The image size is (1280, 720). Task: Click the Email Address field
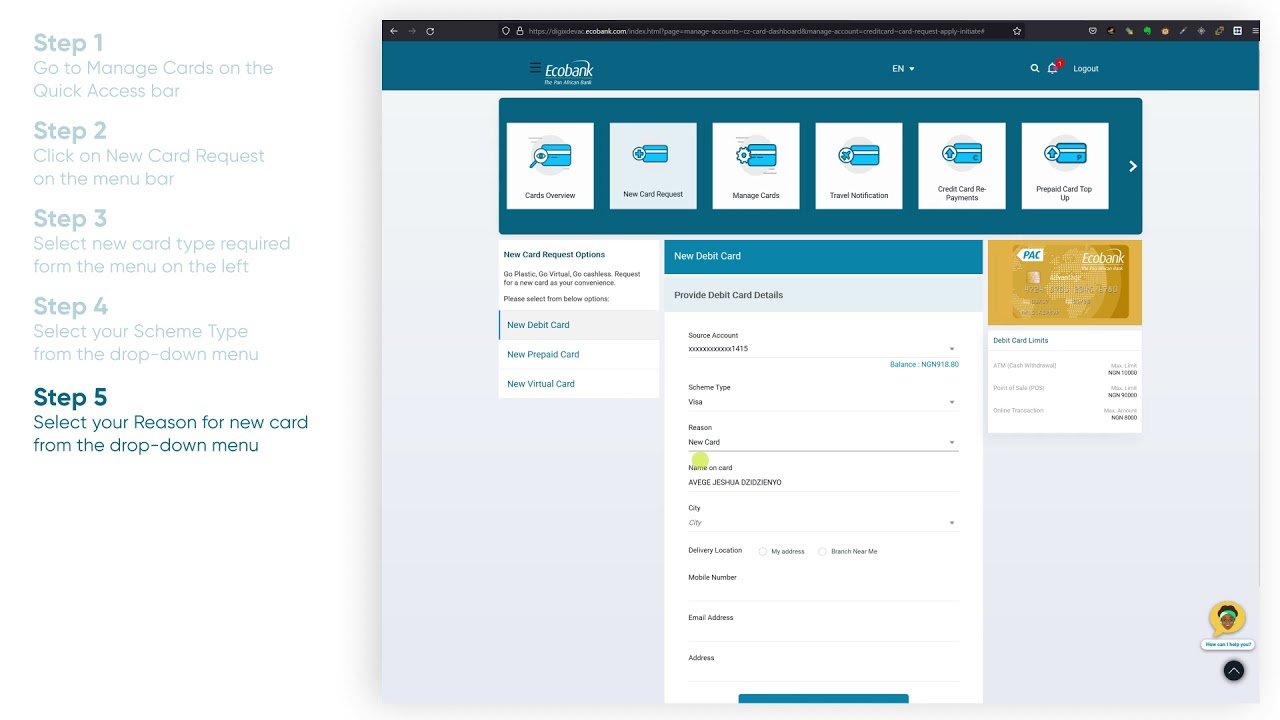click(823, 632)
